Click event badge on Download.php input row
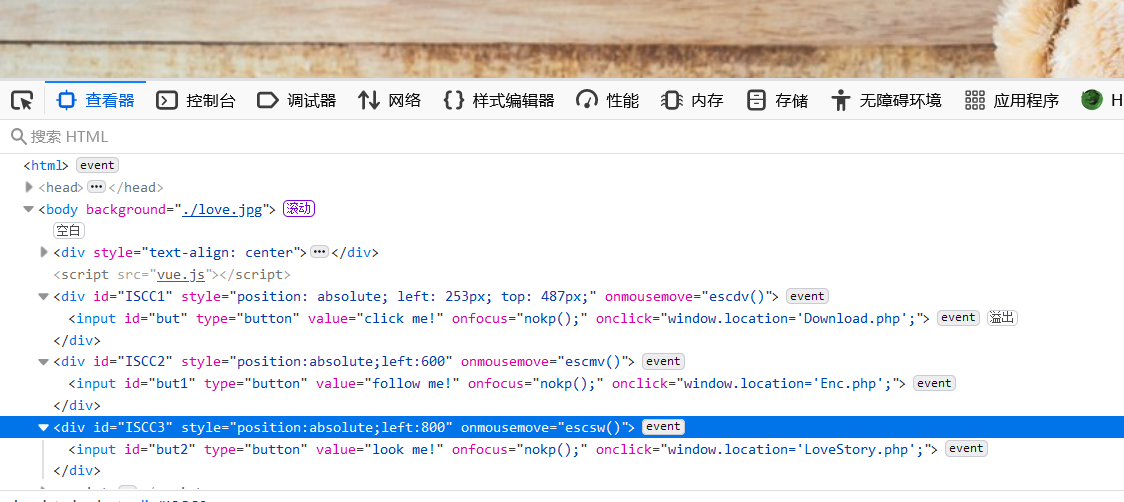 point(959,318)
